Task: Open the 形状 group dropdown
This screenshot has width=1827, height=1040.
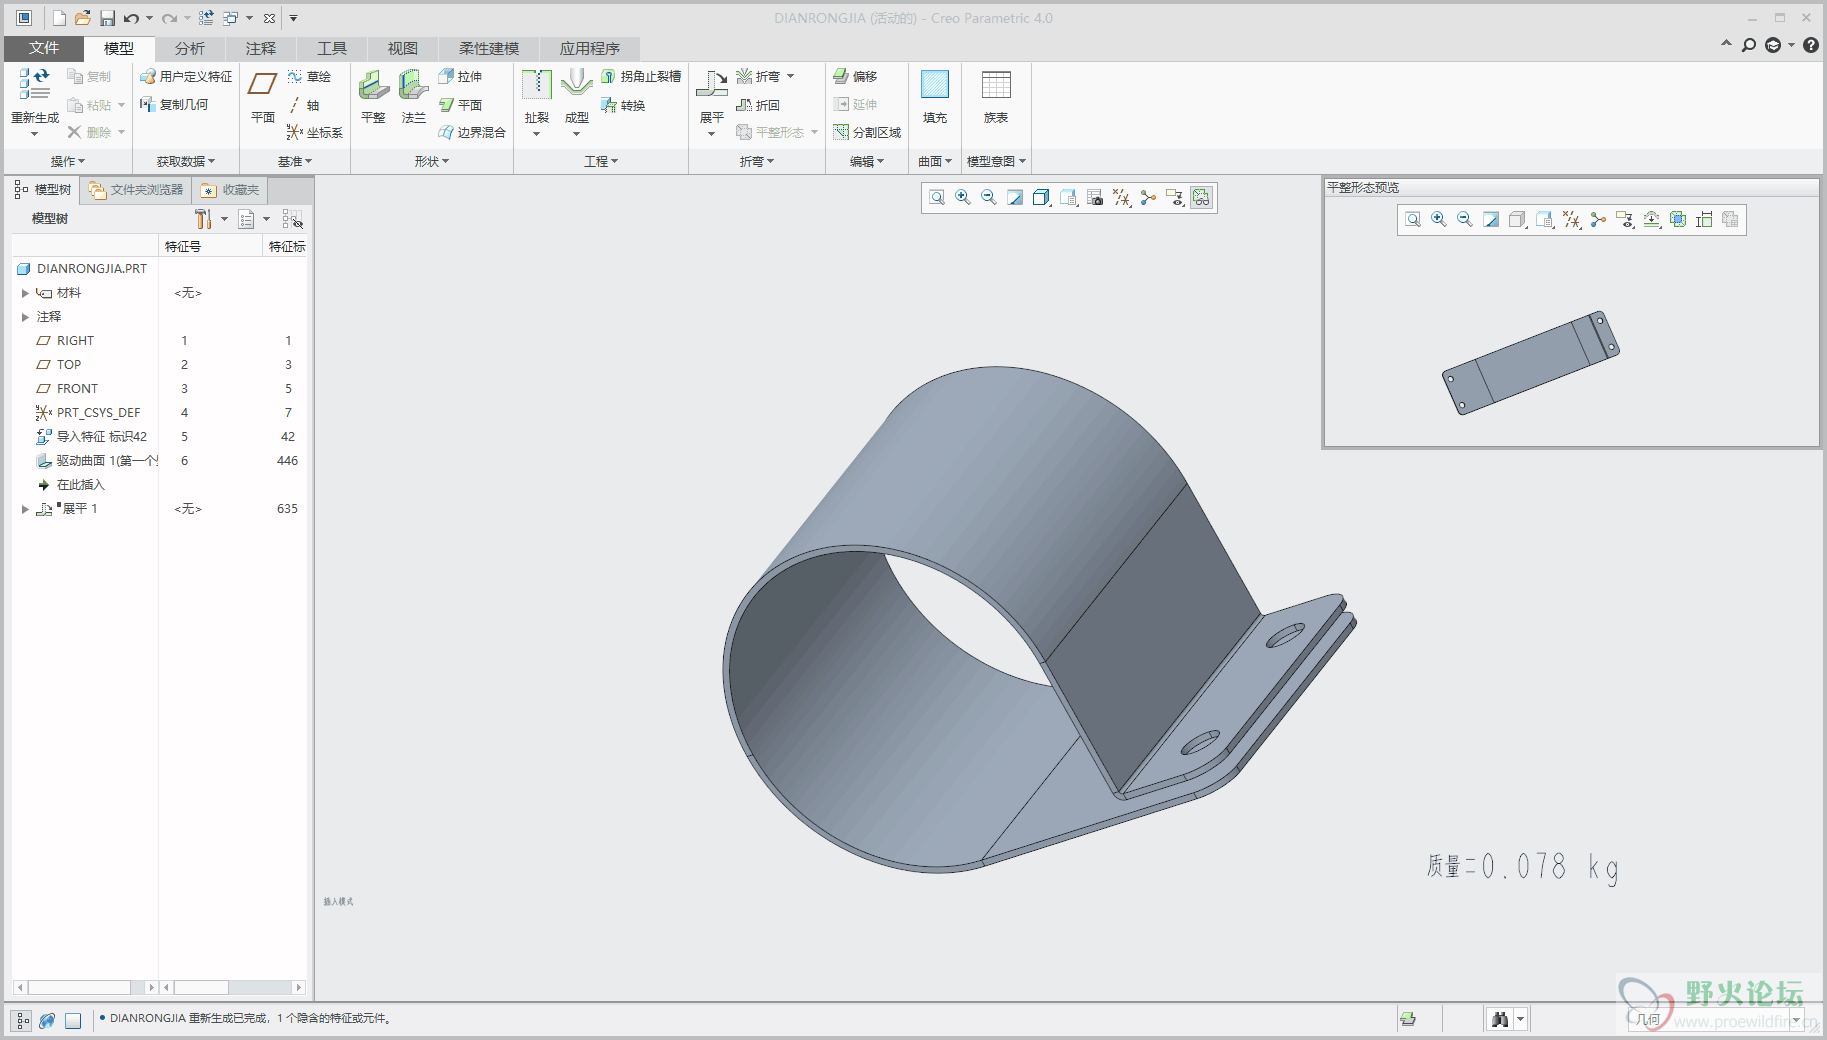Action: [x=432, y=161]
